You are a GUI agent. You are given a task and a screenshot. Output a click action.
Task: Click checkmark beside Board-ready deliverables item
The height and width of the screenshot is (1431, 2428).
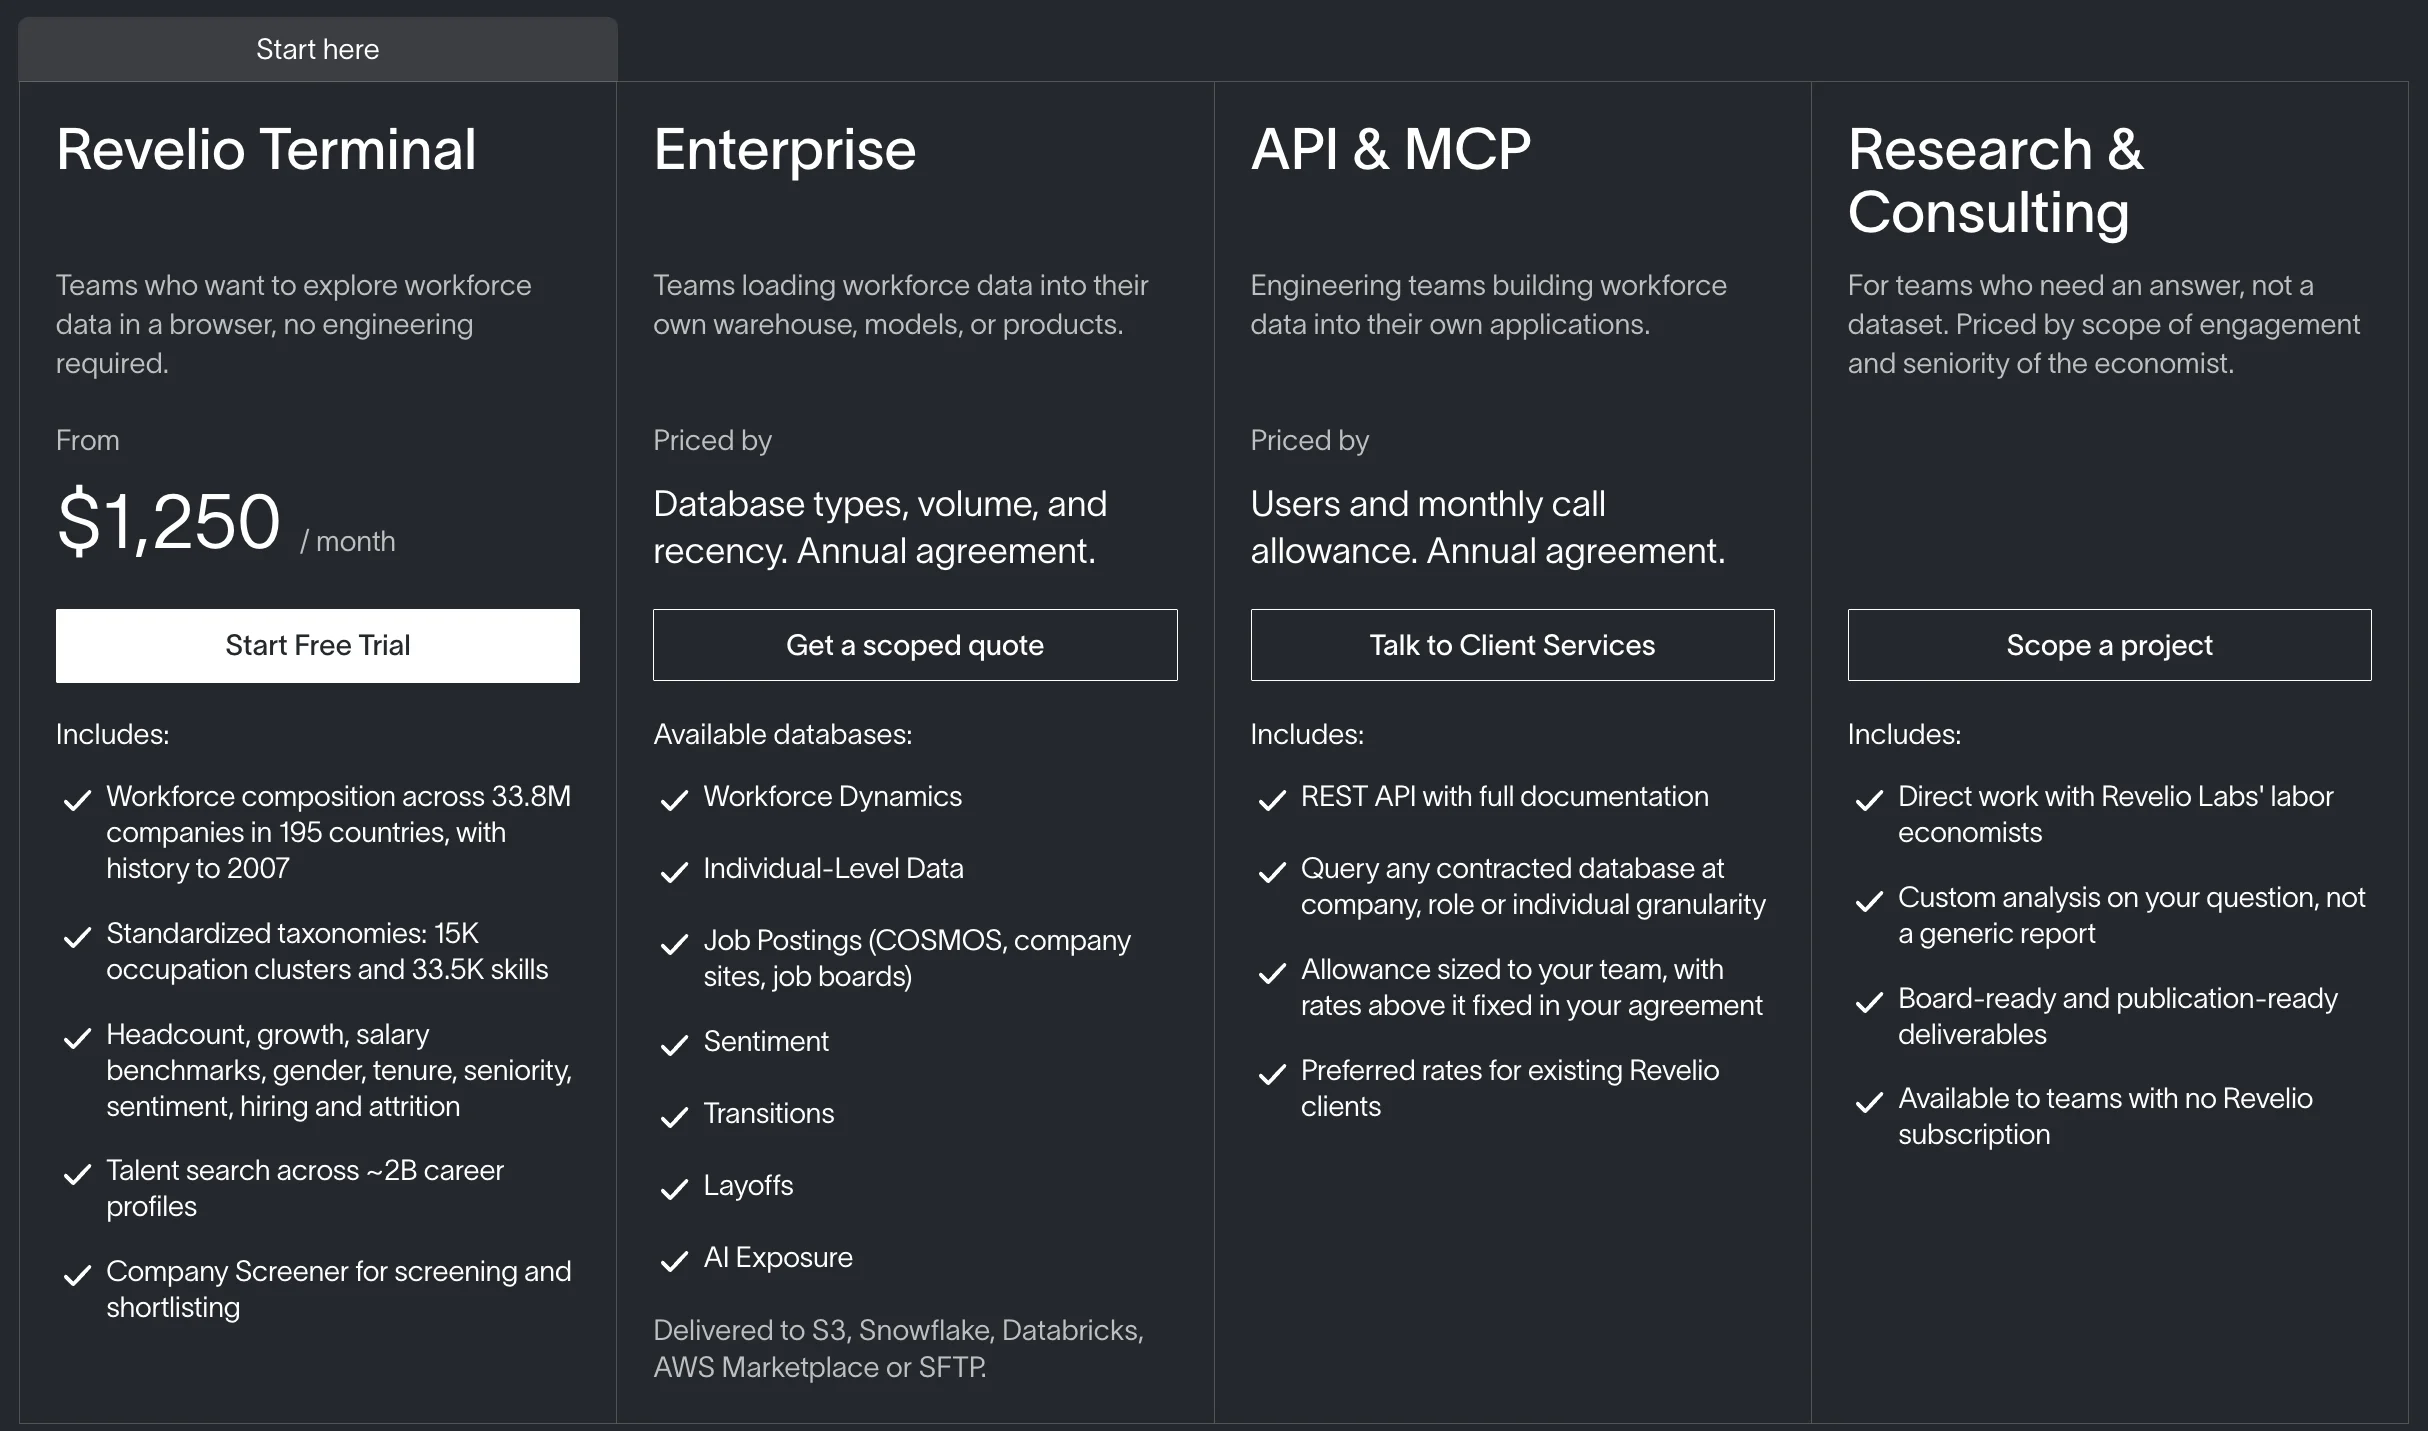click(1869, 1002)
